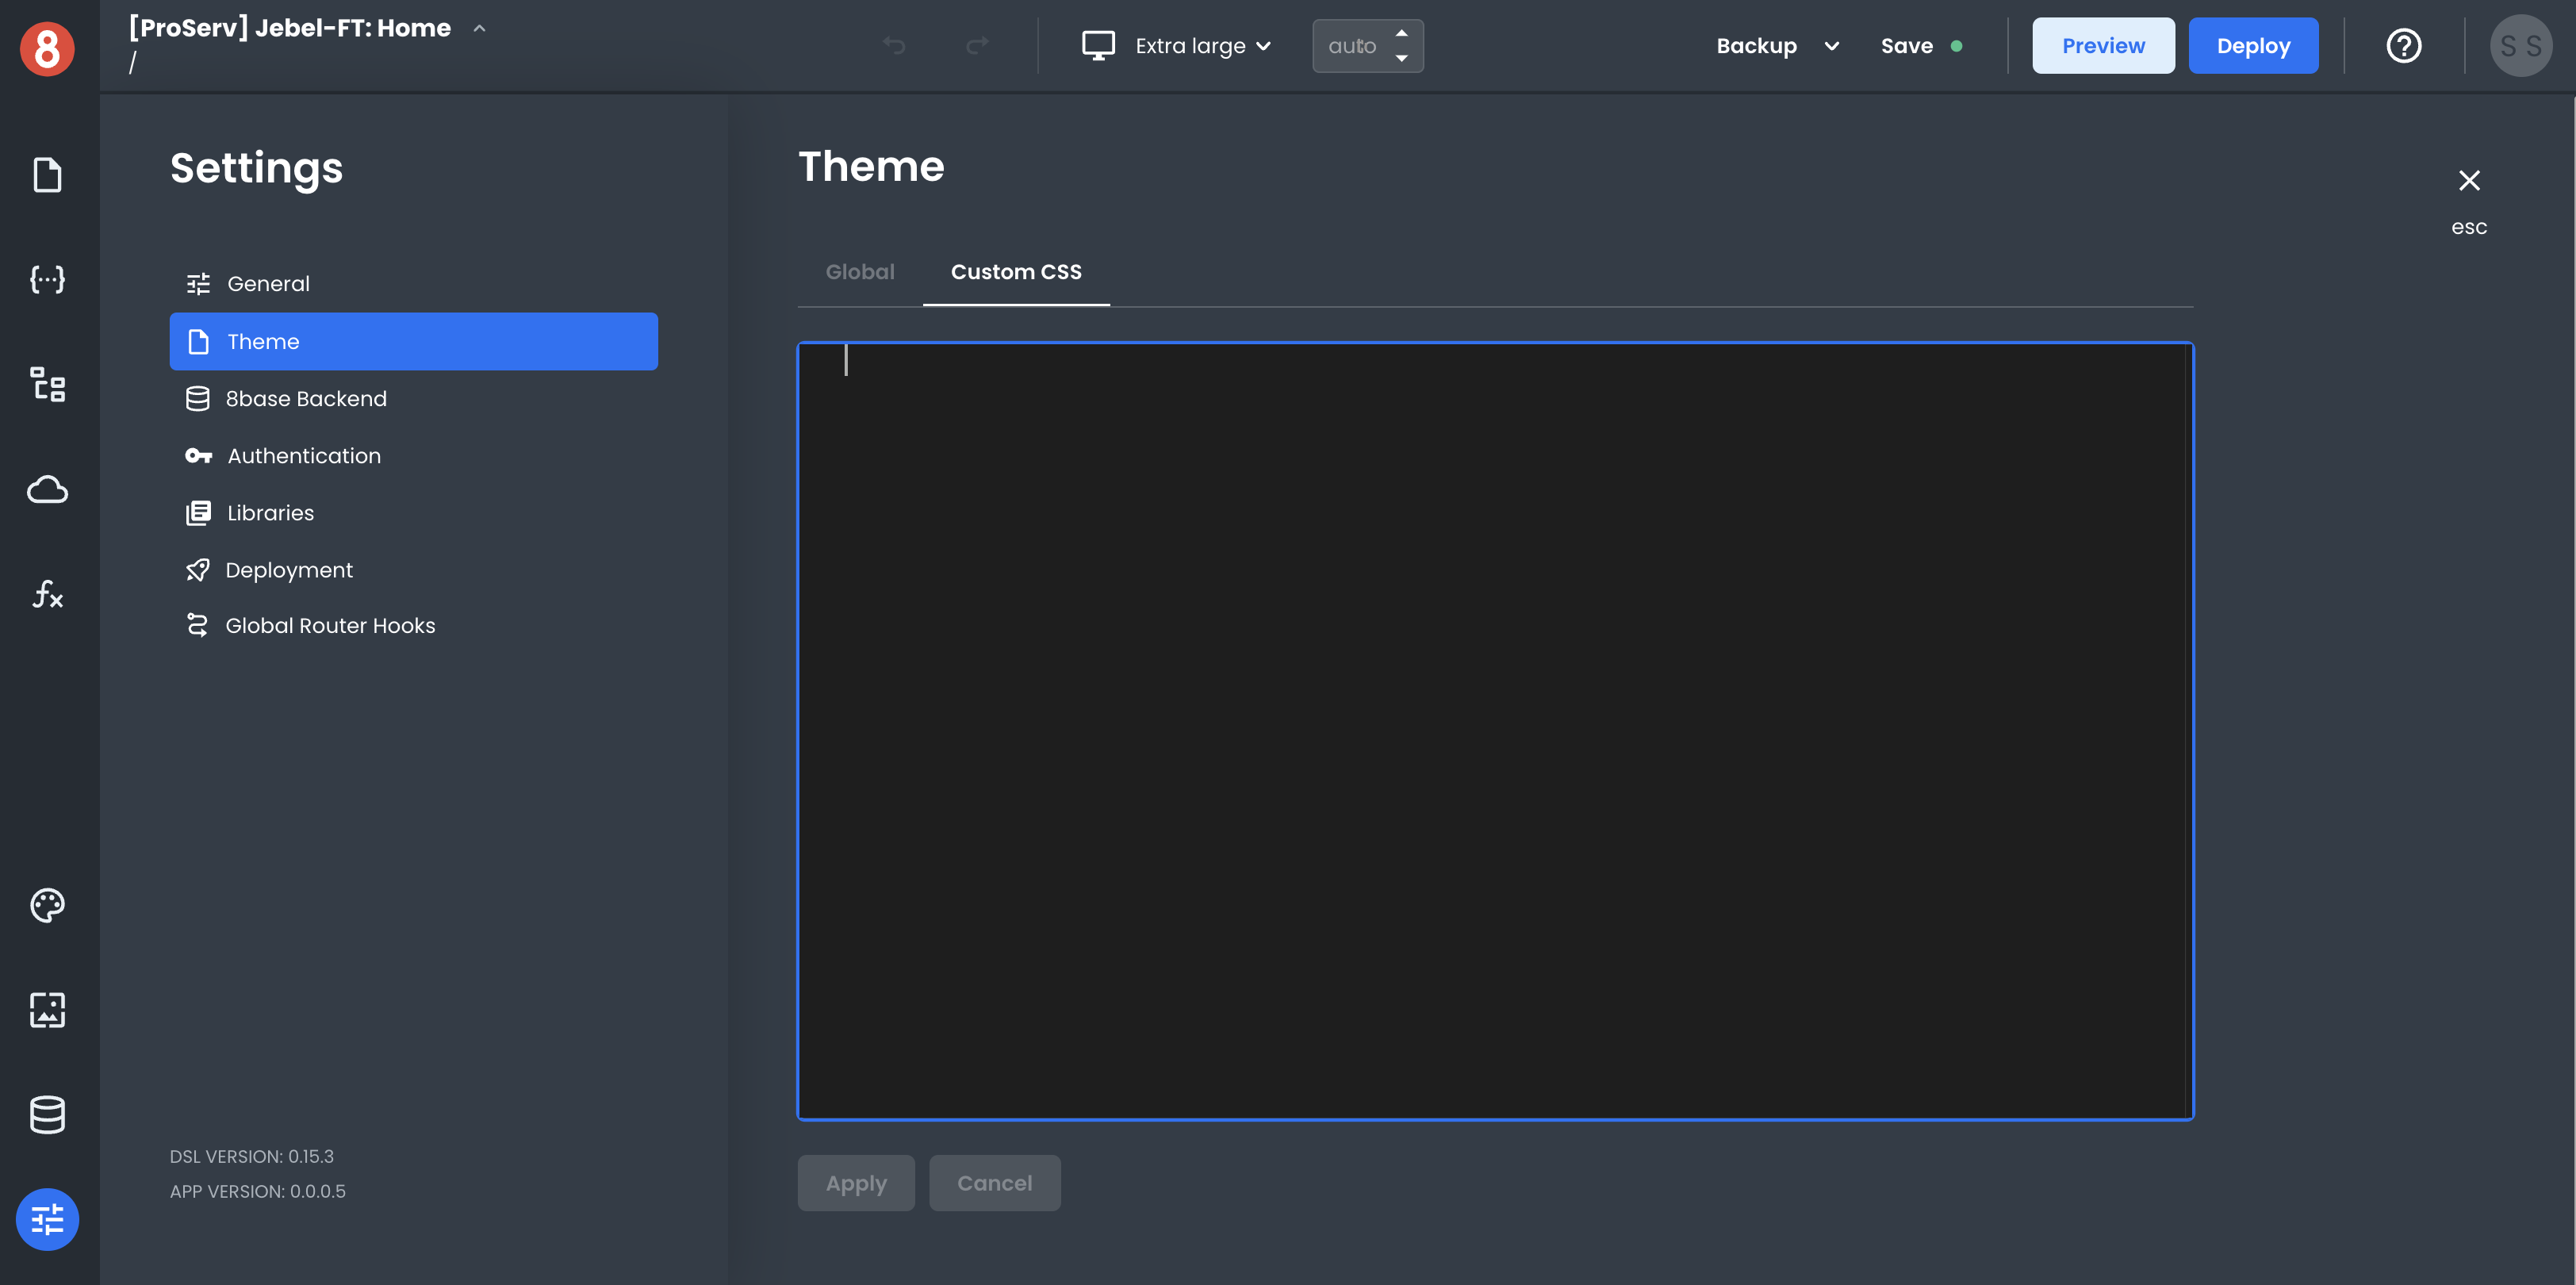The image size is (2576, 1285).
Task: Click the help question mark icon
Action: pos(2403,46)
